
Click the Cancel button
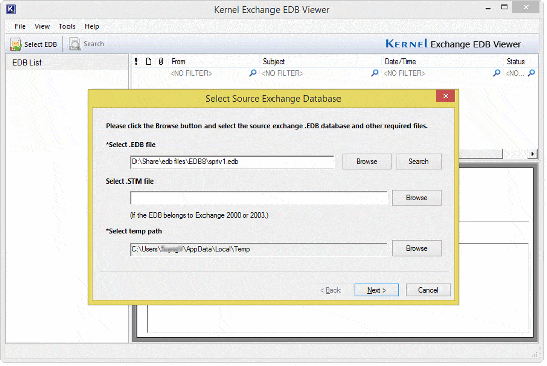tap(428, 290)
